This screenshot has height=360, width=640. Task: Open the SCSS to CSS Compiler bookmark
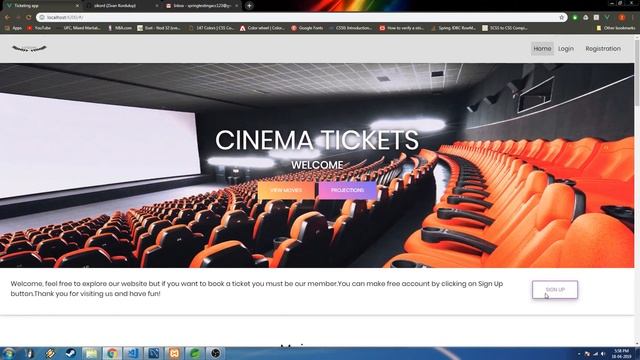point(505,28)
